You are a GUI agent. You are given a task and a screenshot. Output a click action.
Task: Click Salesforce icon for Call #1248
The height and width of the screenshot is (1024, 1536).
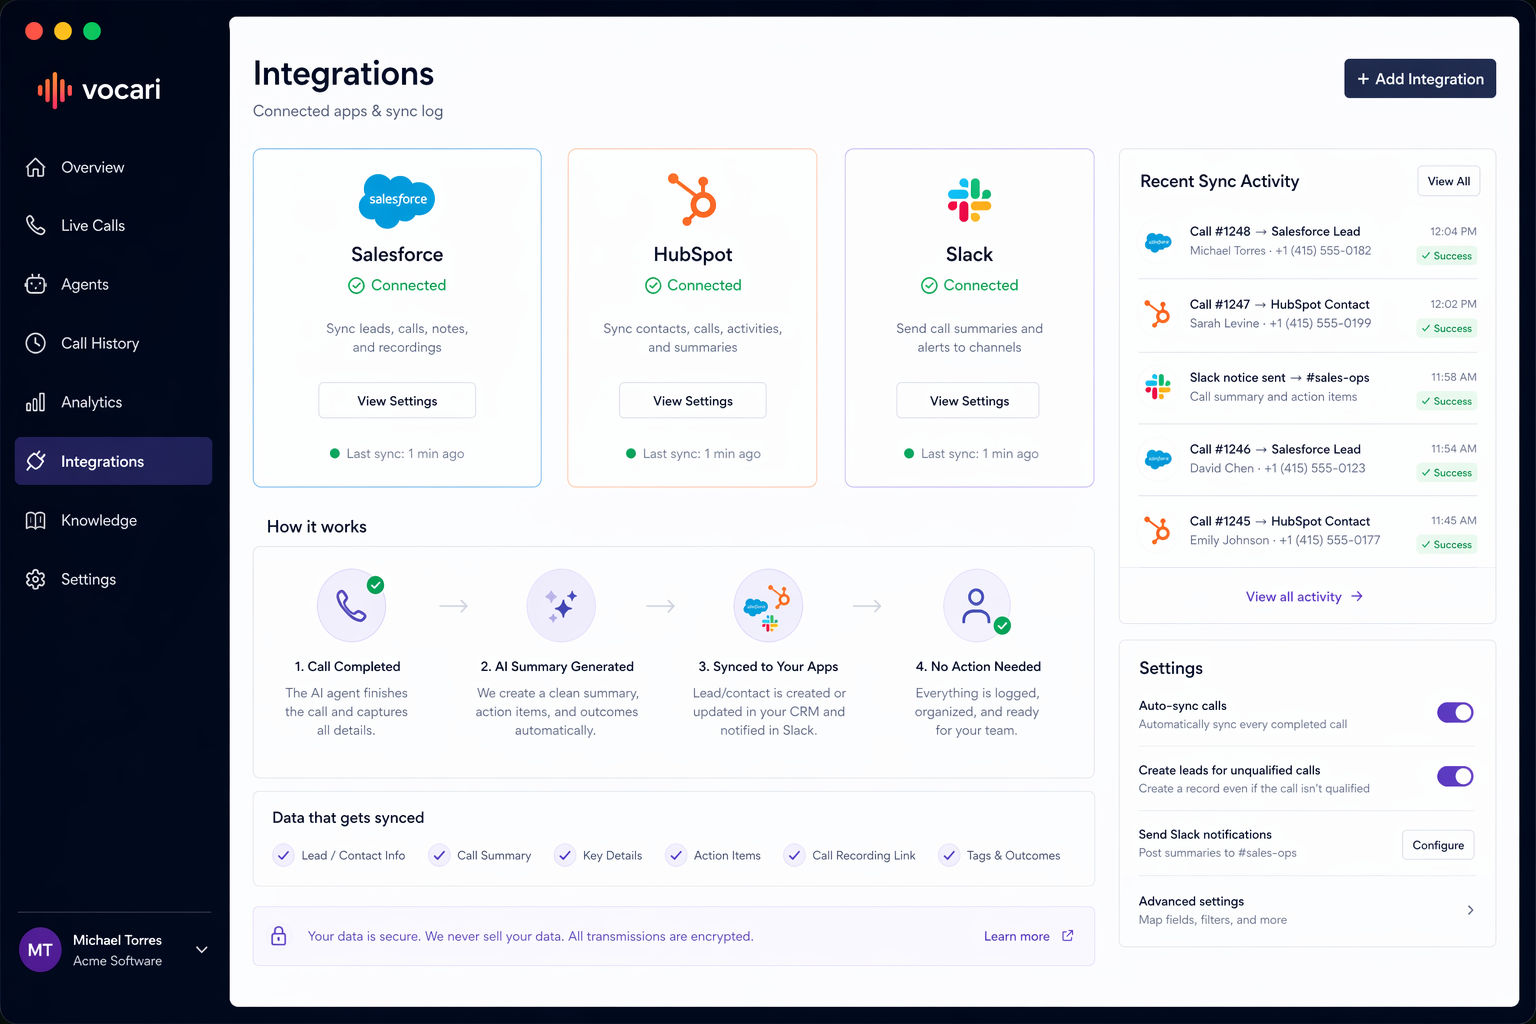(1158, 241)
